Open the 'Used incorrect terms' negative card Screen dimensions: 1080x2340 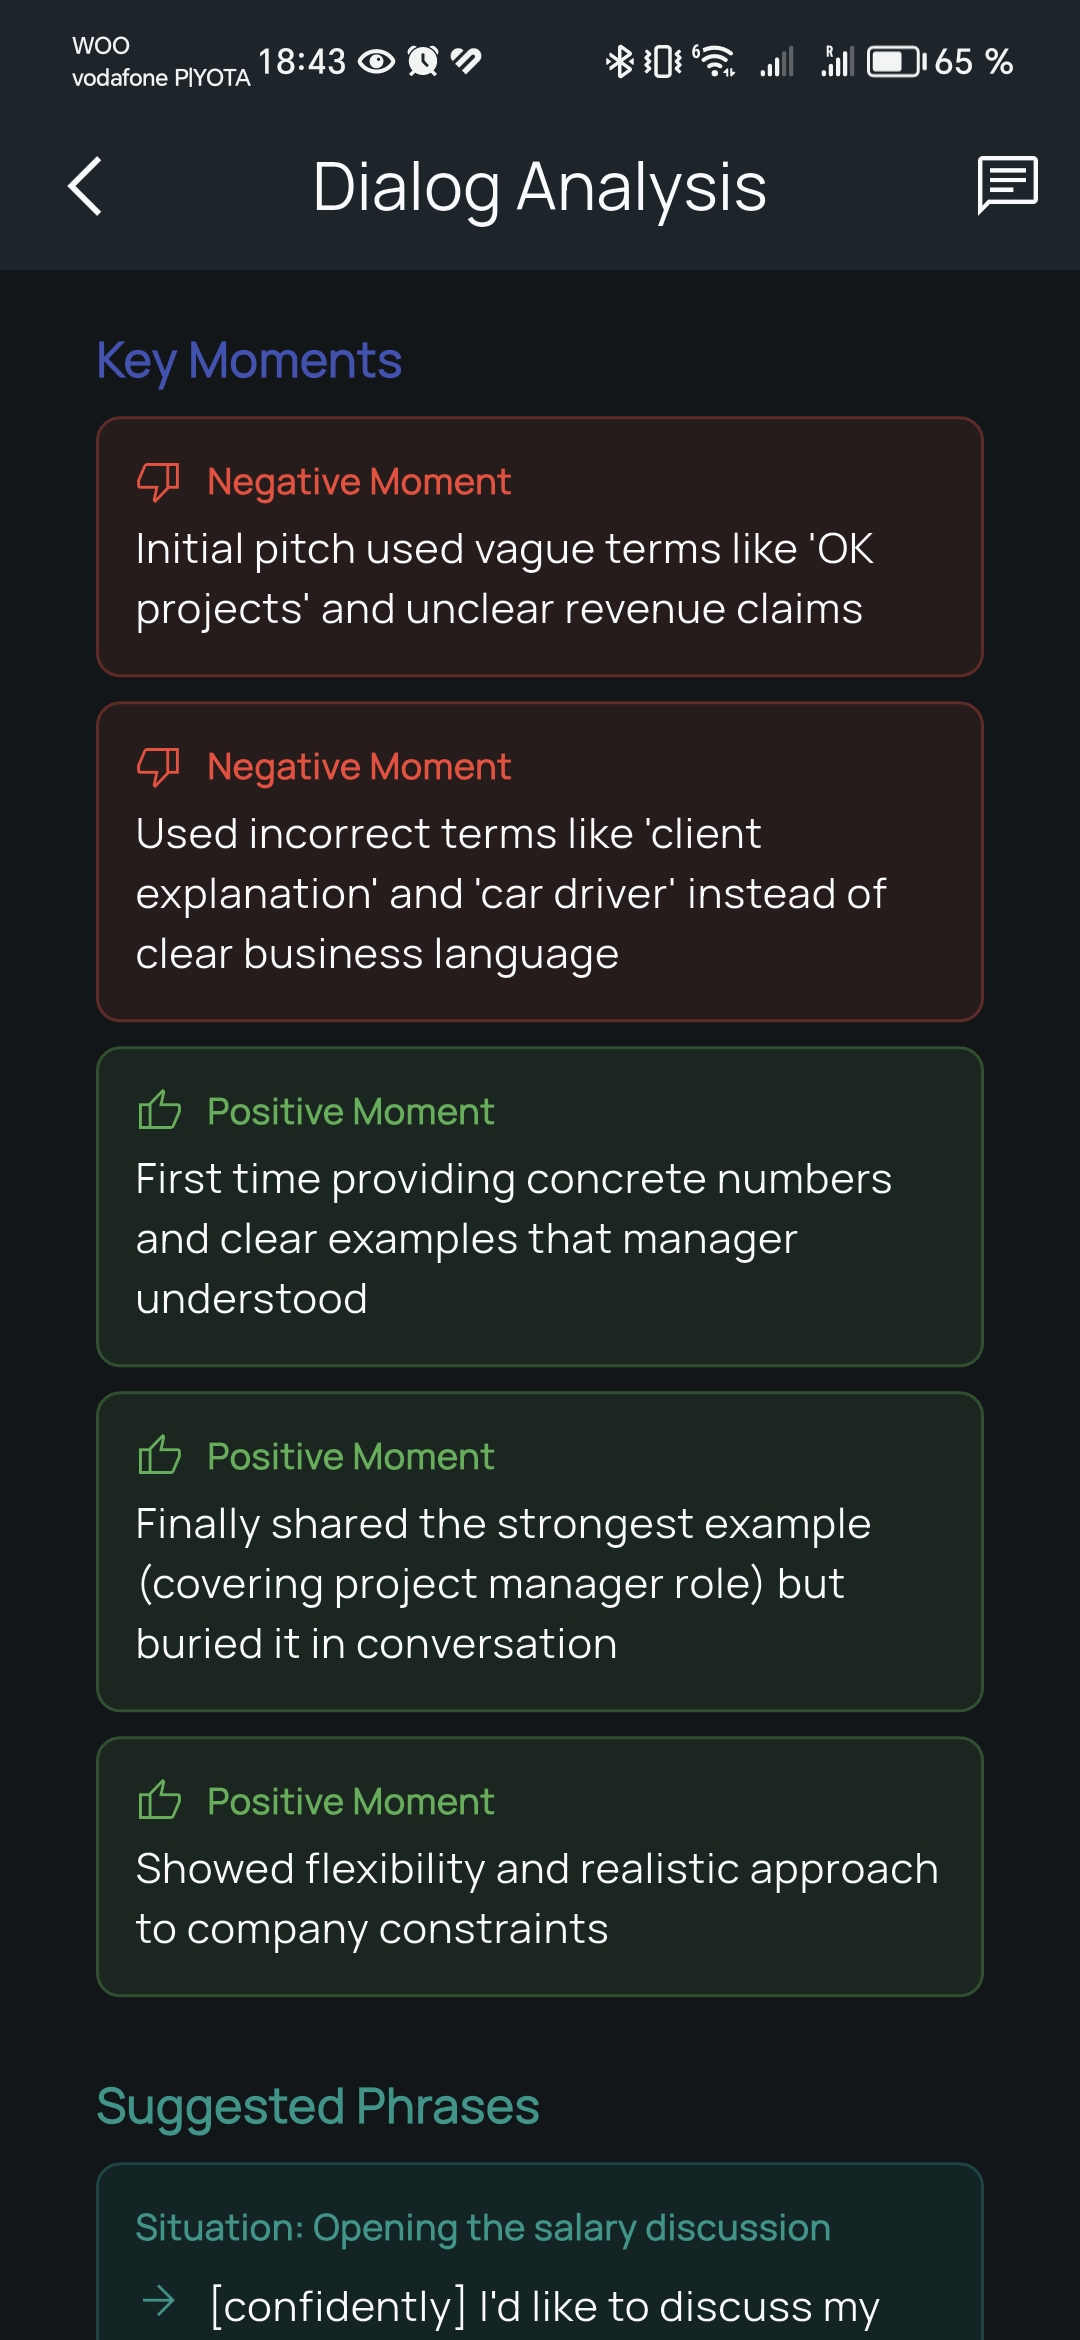[x=540, y=893]
